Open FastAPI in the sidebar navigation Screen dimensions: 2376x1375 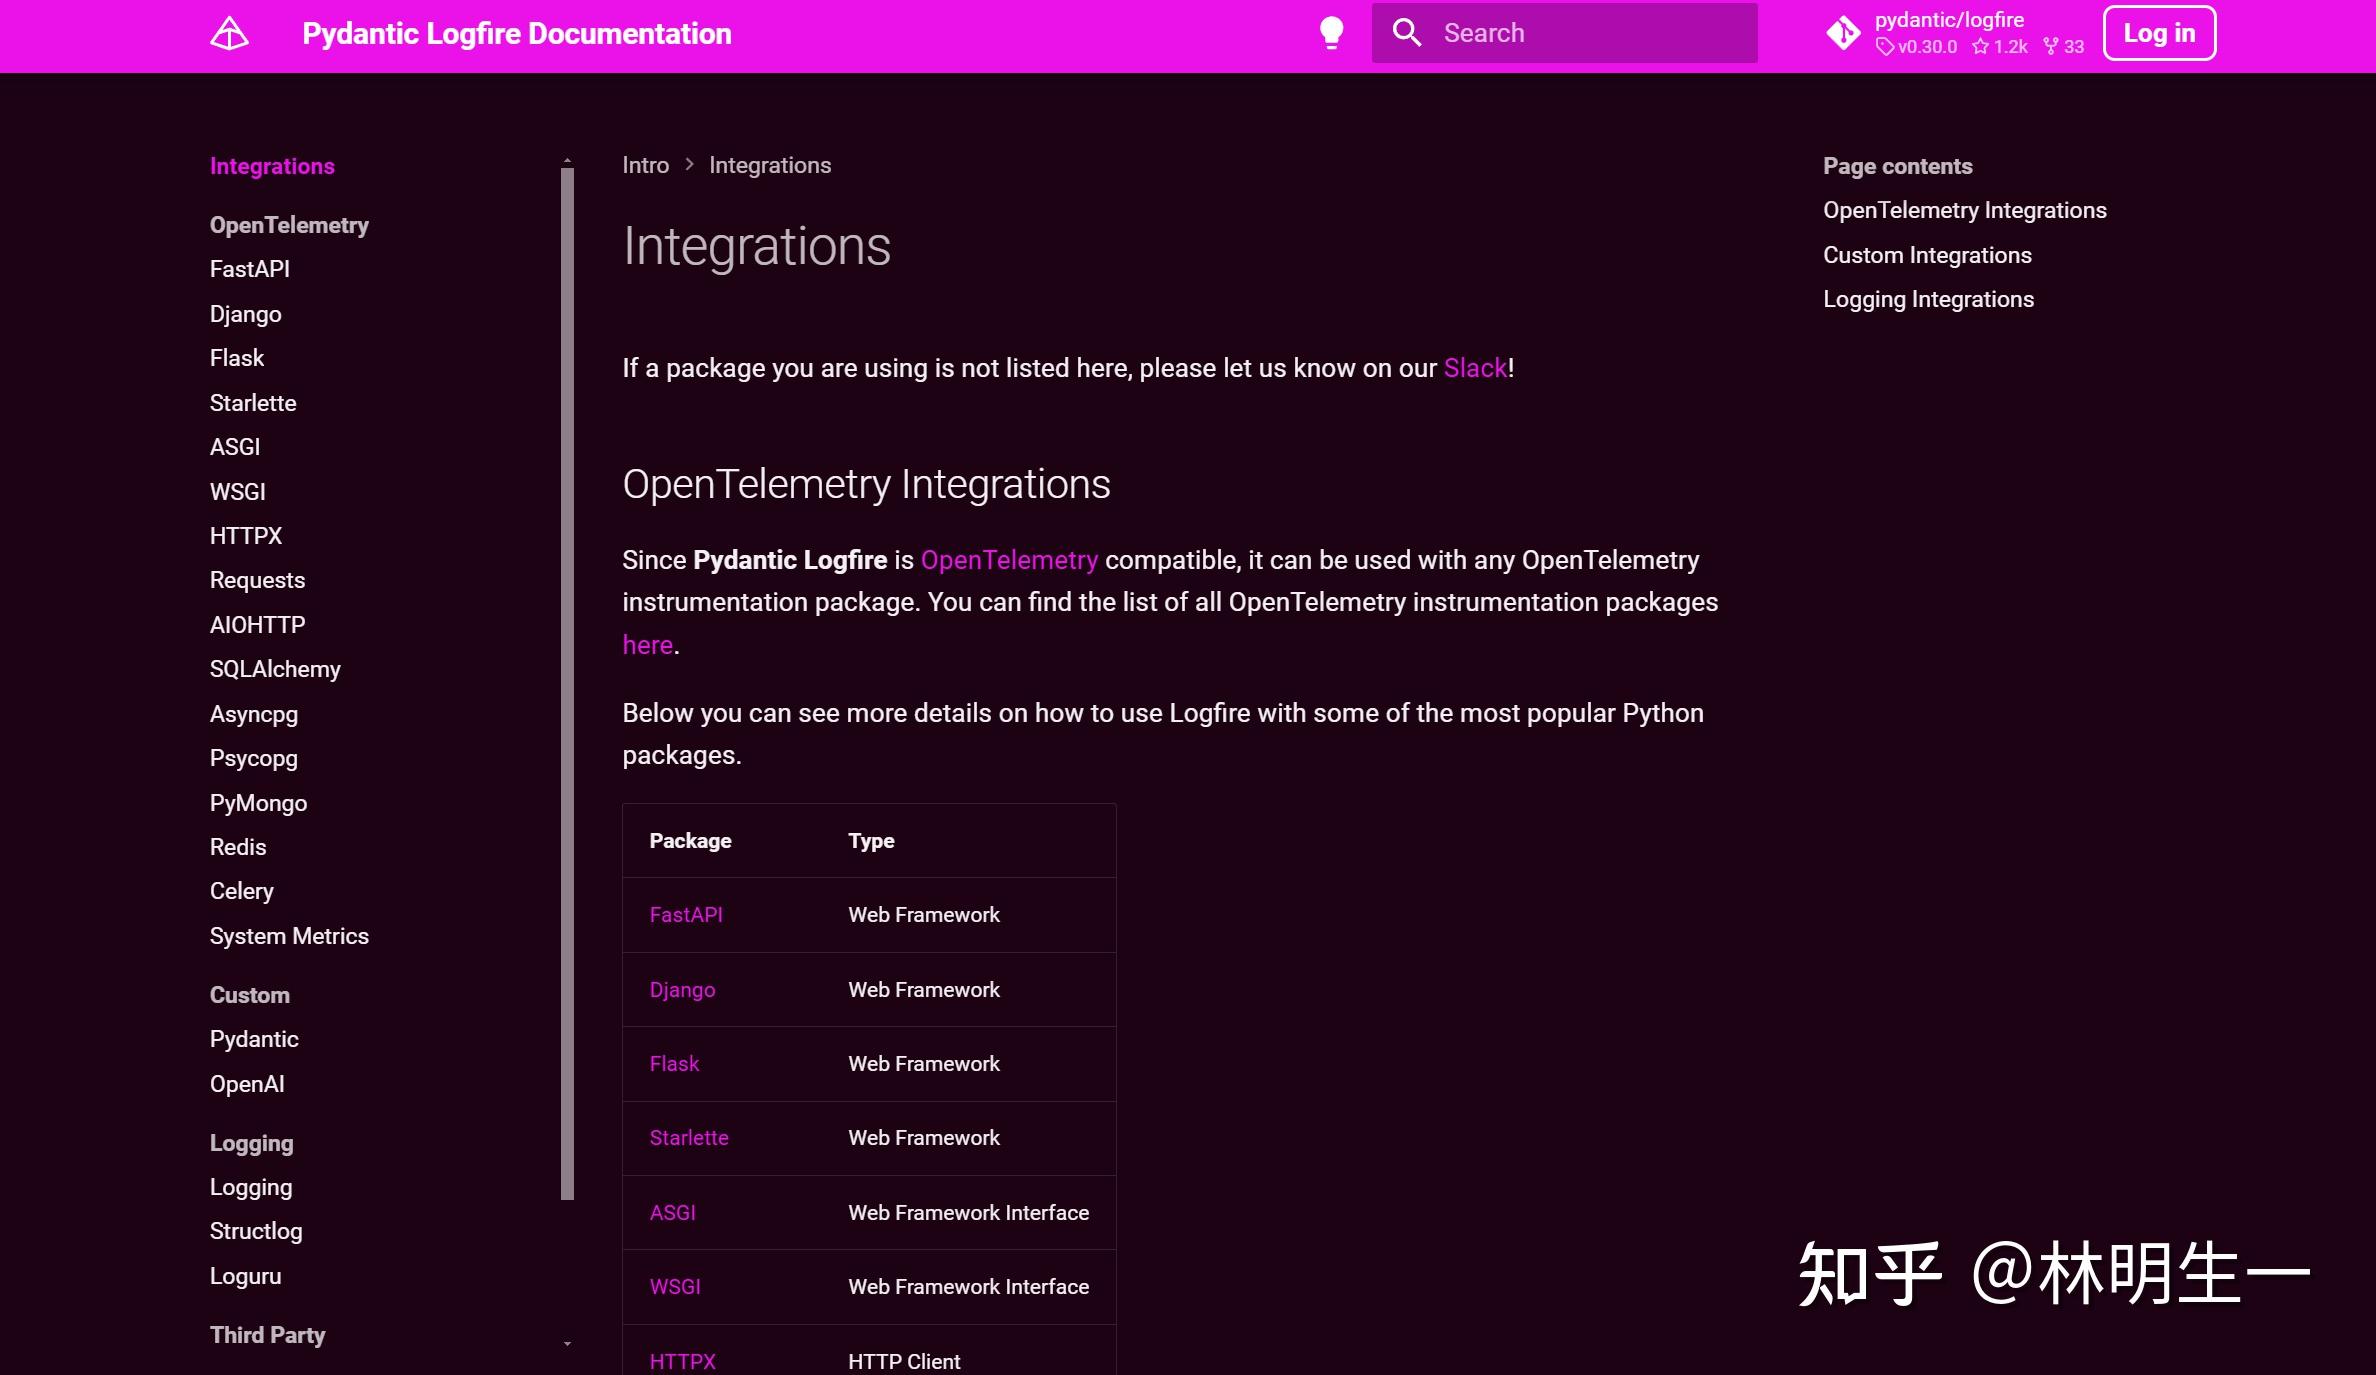point(249,269)
